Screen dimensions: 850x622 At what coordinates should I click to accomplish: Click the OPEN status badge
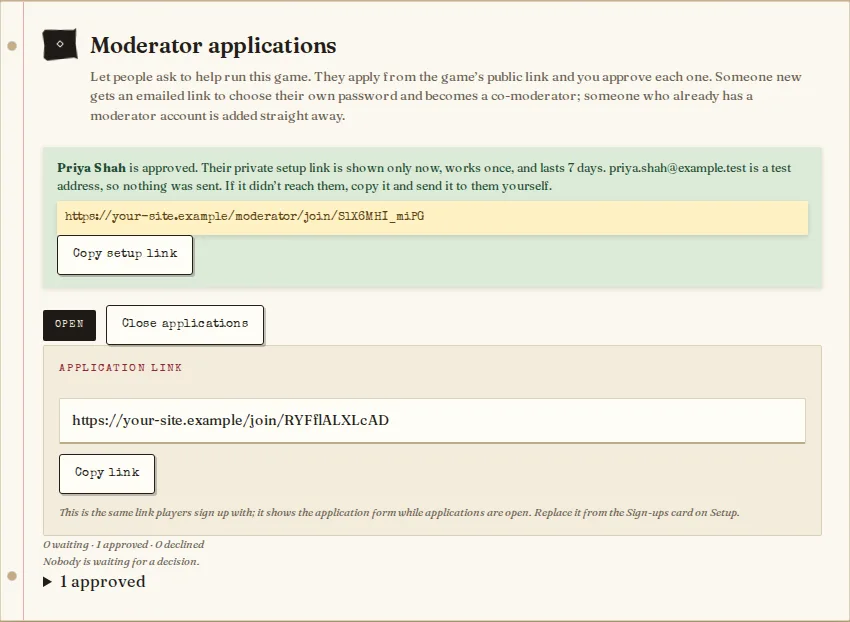69,325
